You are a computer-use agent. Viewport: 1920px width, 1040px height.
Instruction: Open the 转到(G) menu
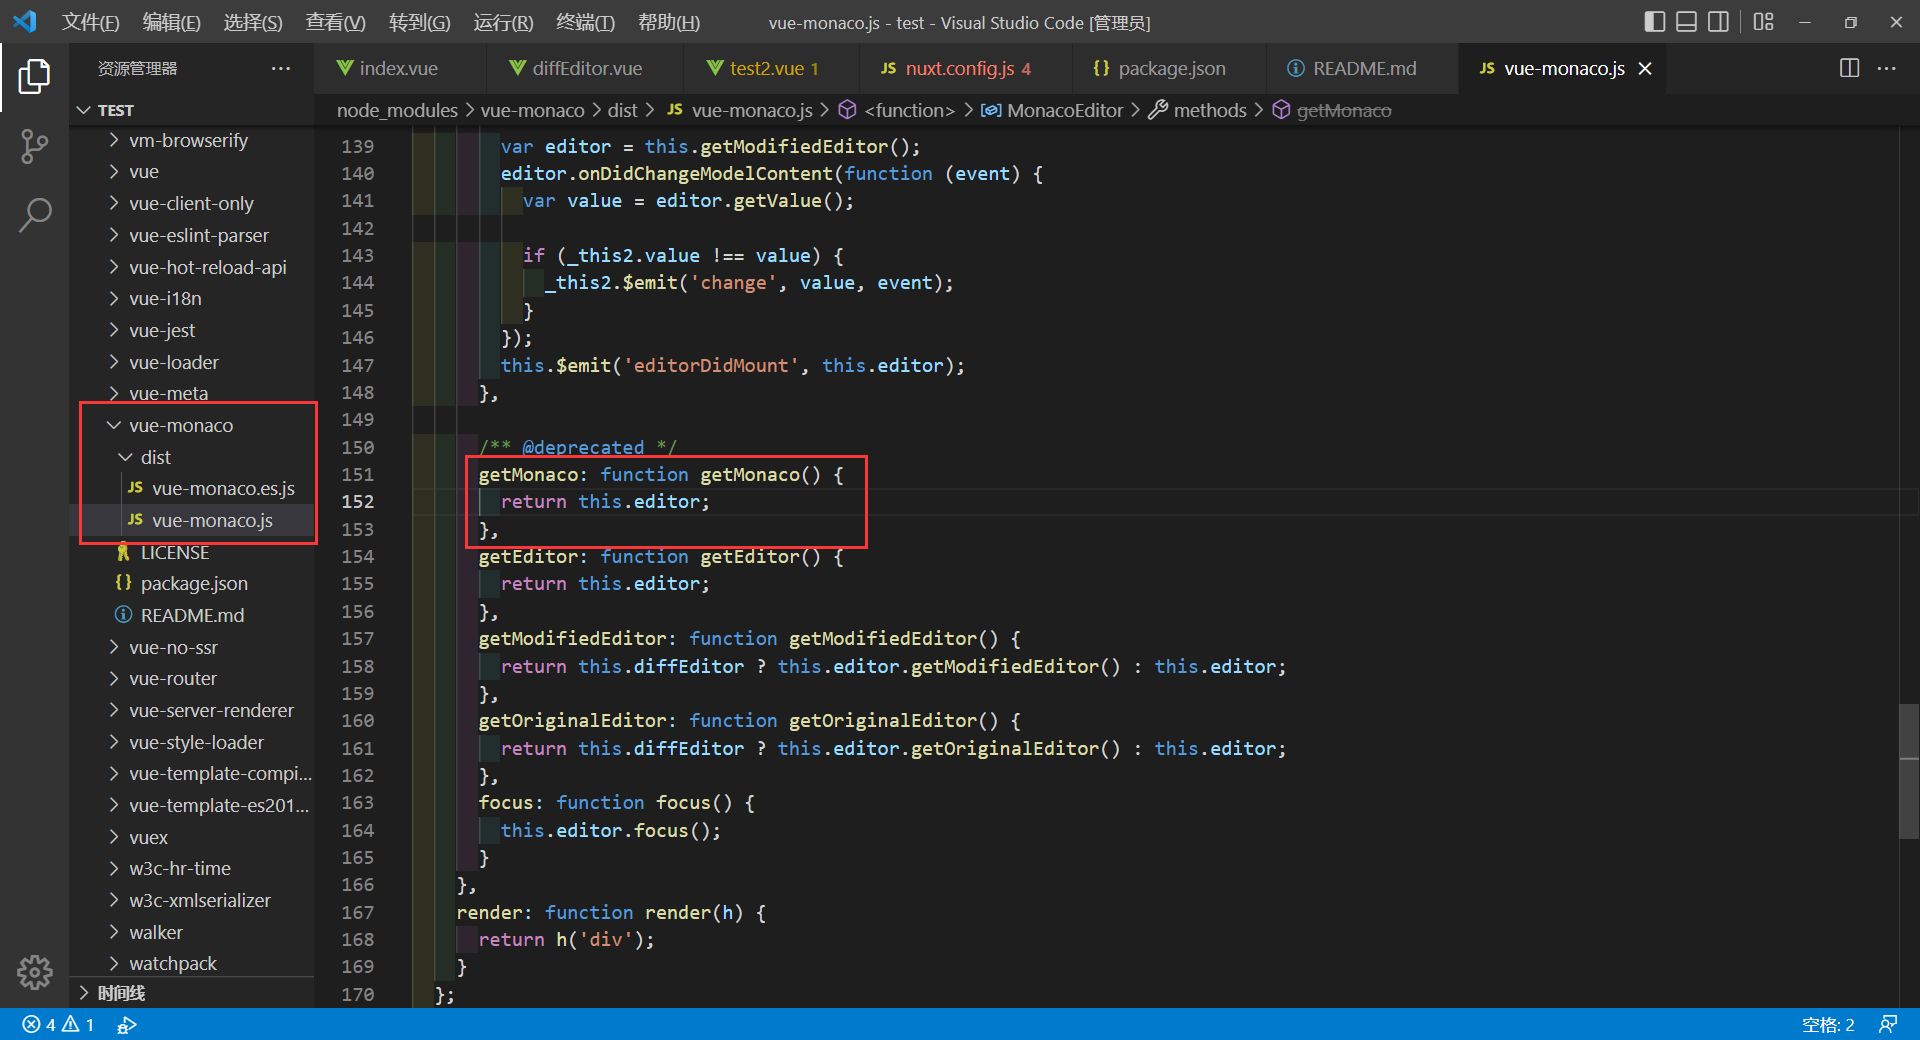(x=419, y=22)
